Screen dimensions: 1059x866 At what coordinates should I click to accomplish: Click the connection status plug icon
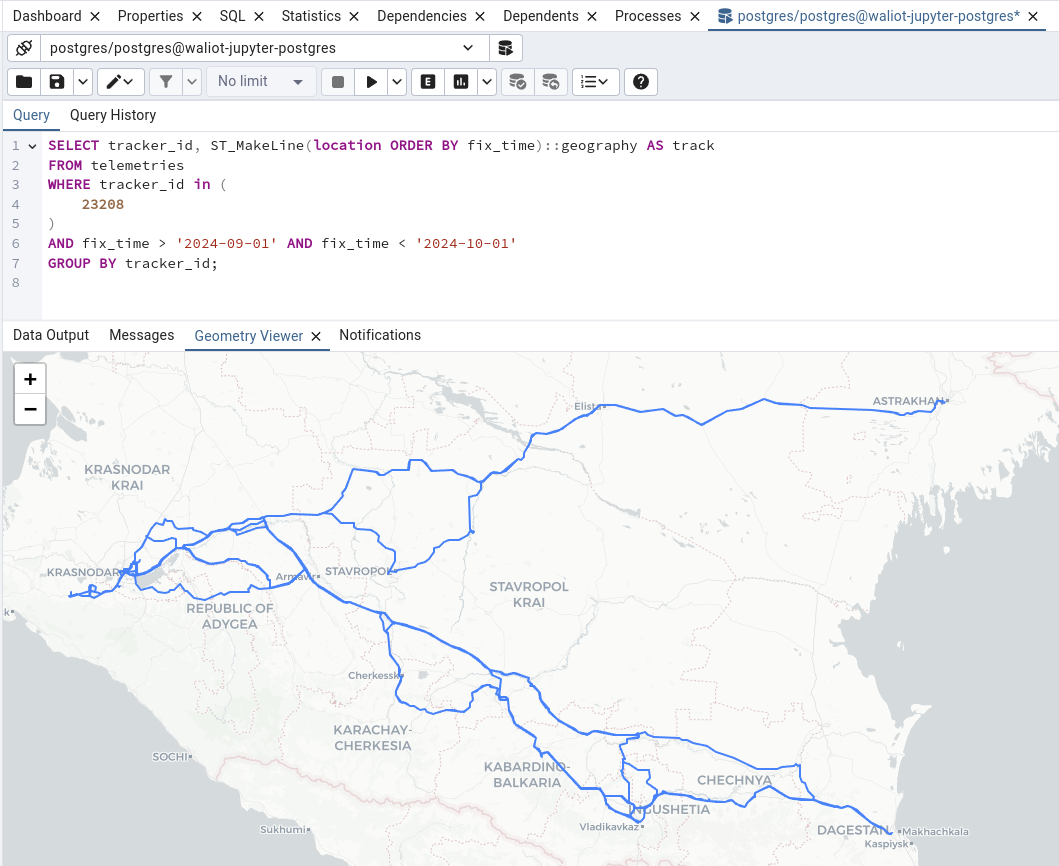point(24,48)
